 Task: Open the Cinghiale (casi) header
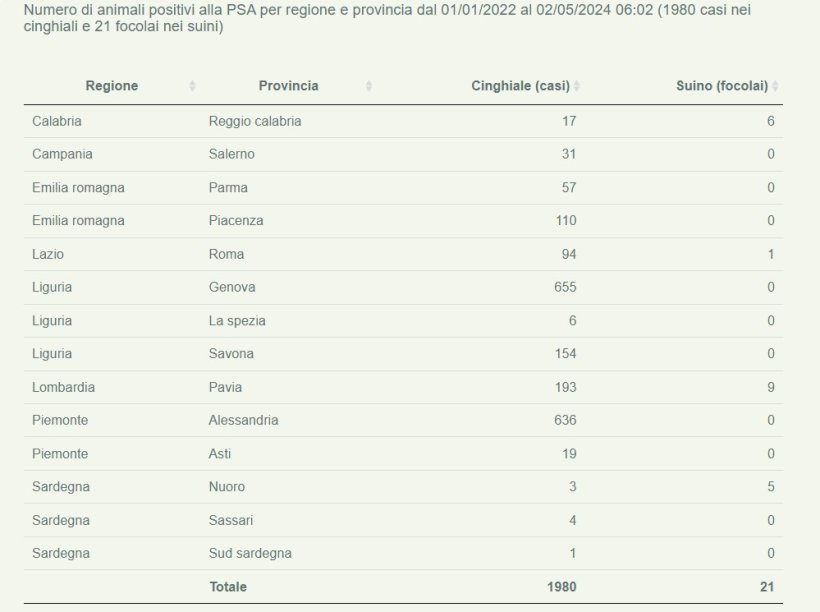pyautogui.click(x=519, y=86)
